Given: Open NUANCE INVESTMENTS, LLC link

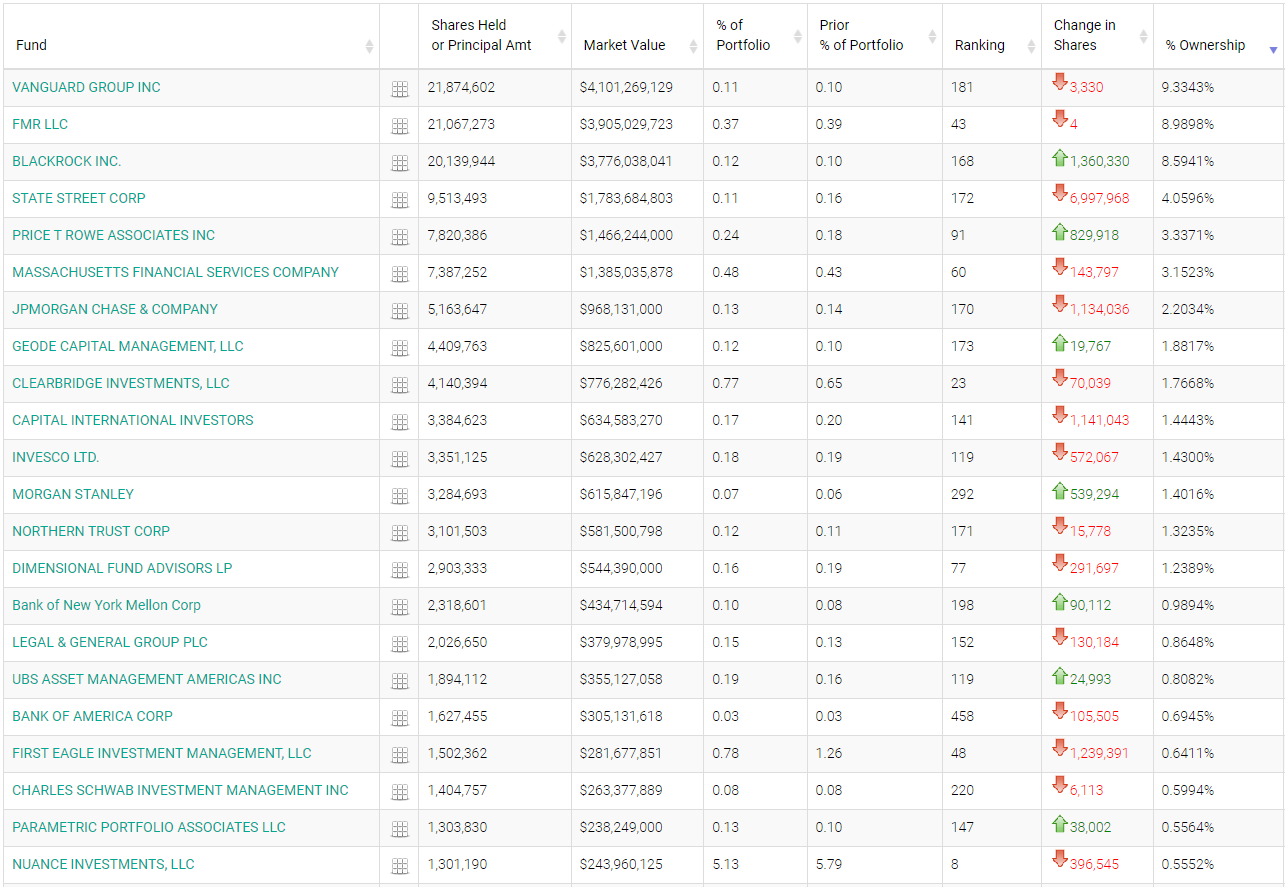Looking at the screenshot, I should coord(103,864).
